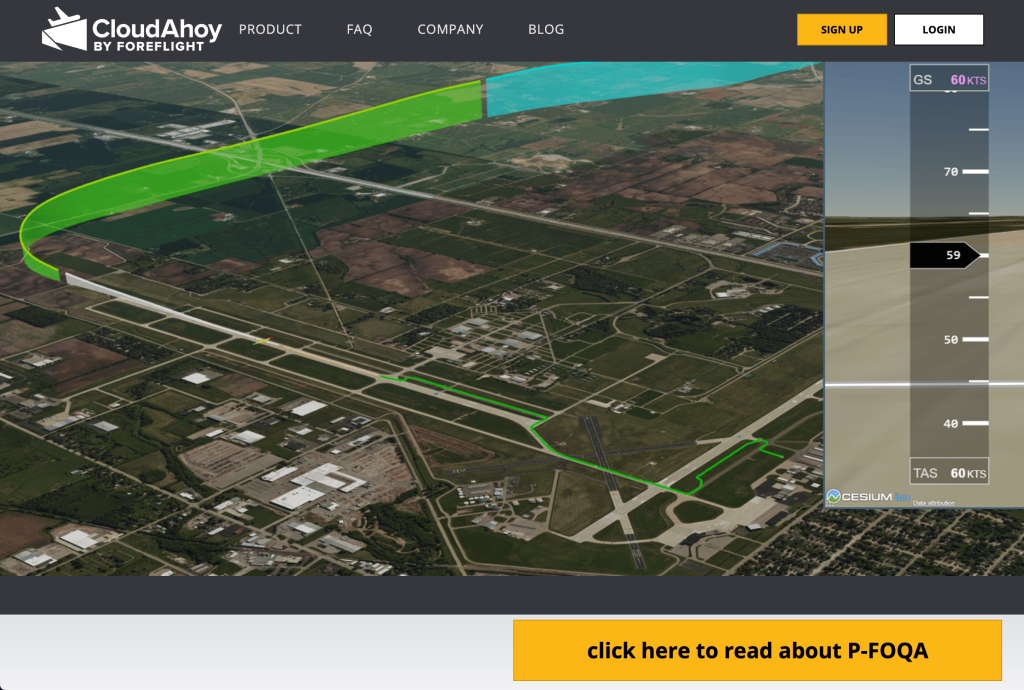
Task: Go to the FAQ page
Action: (x=359, y=30)
